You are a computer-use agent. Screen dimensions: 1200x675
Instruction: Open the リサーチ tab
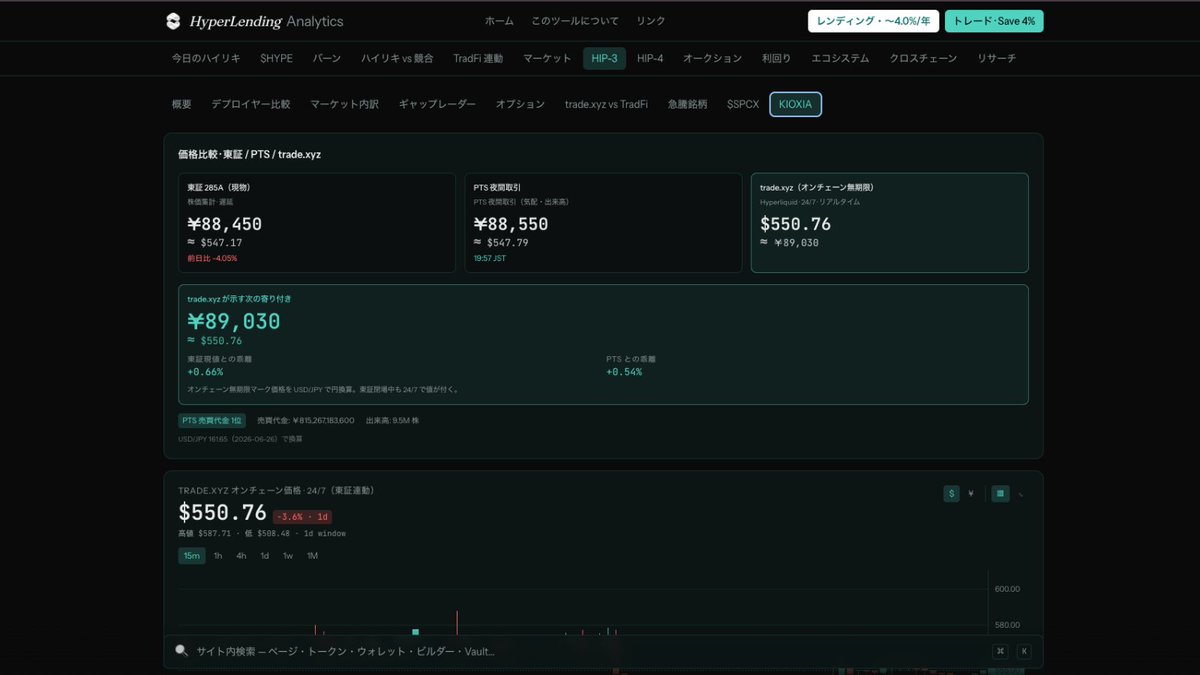(996, 58)
